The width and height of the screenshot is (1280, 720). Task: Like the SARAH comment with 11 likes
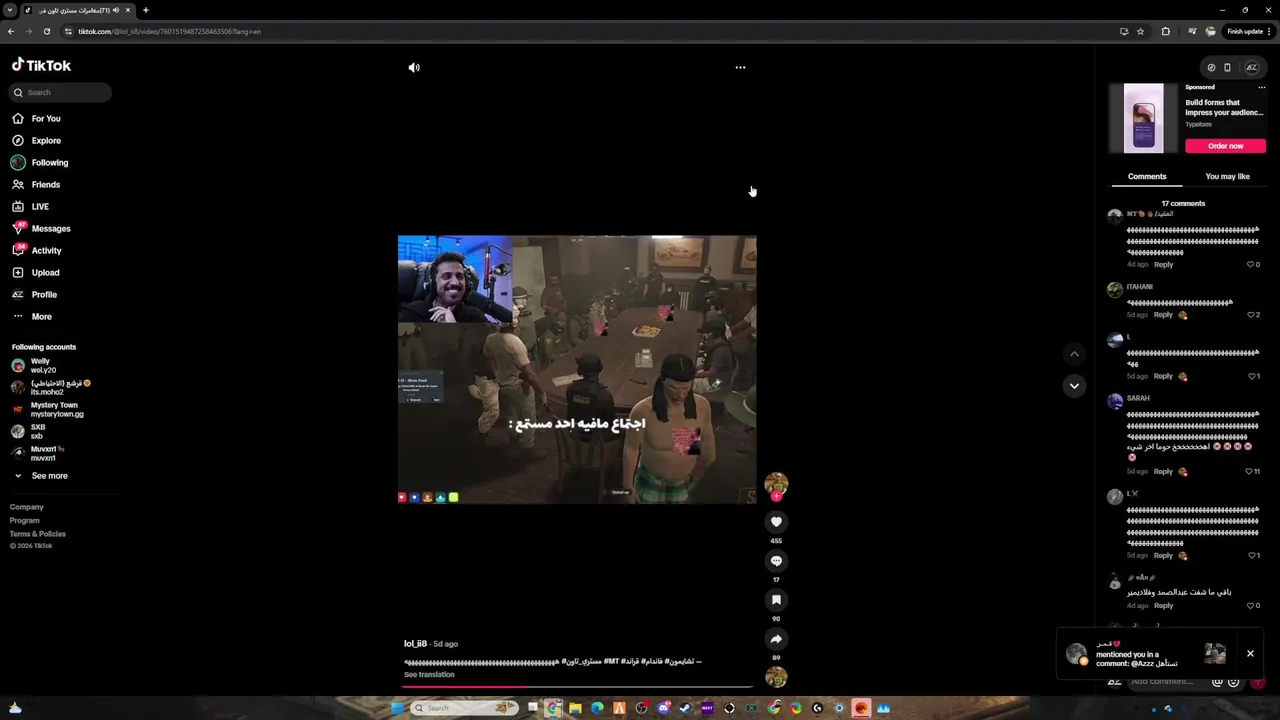[1248, 471]
